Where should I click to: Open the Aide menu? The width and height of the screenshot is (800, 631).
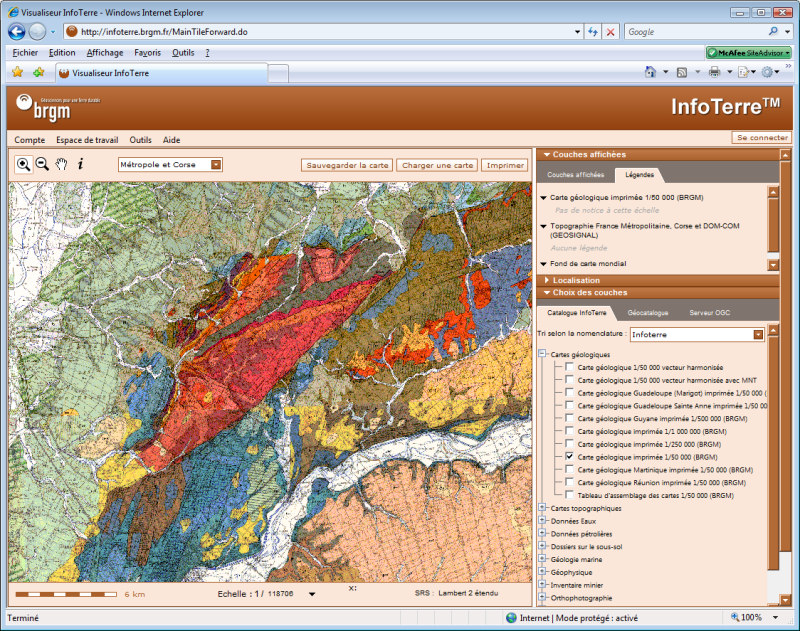coord(171,140)
